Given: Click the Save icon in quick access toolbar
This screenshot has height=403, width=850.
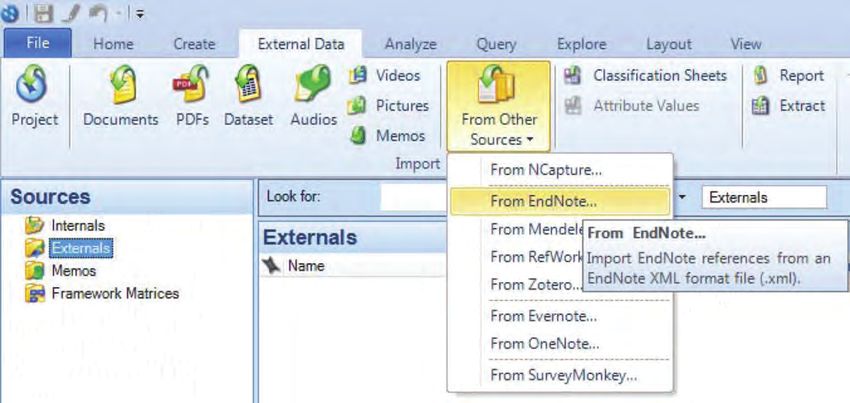Looking at the screenshot, I should pyautogui.click(x=43, y=13).
